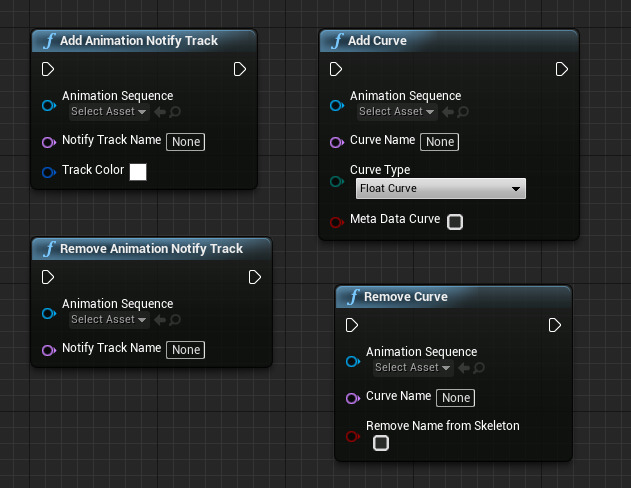Click Remove Animation Notify Track output execution pin
This screenshot has width=631, height=488.
(255, 277)
